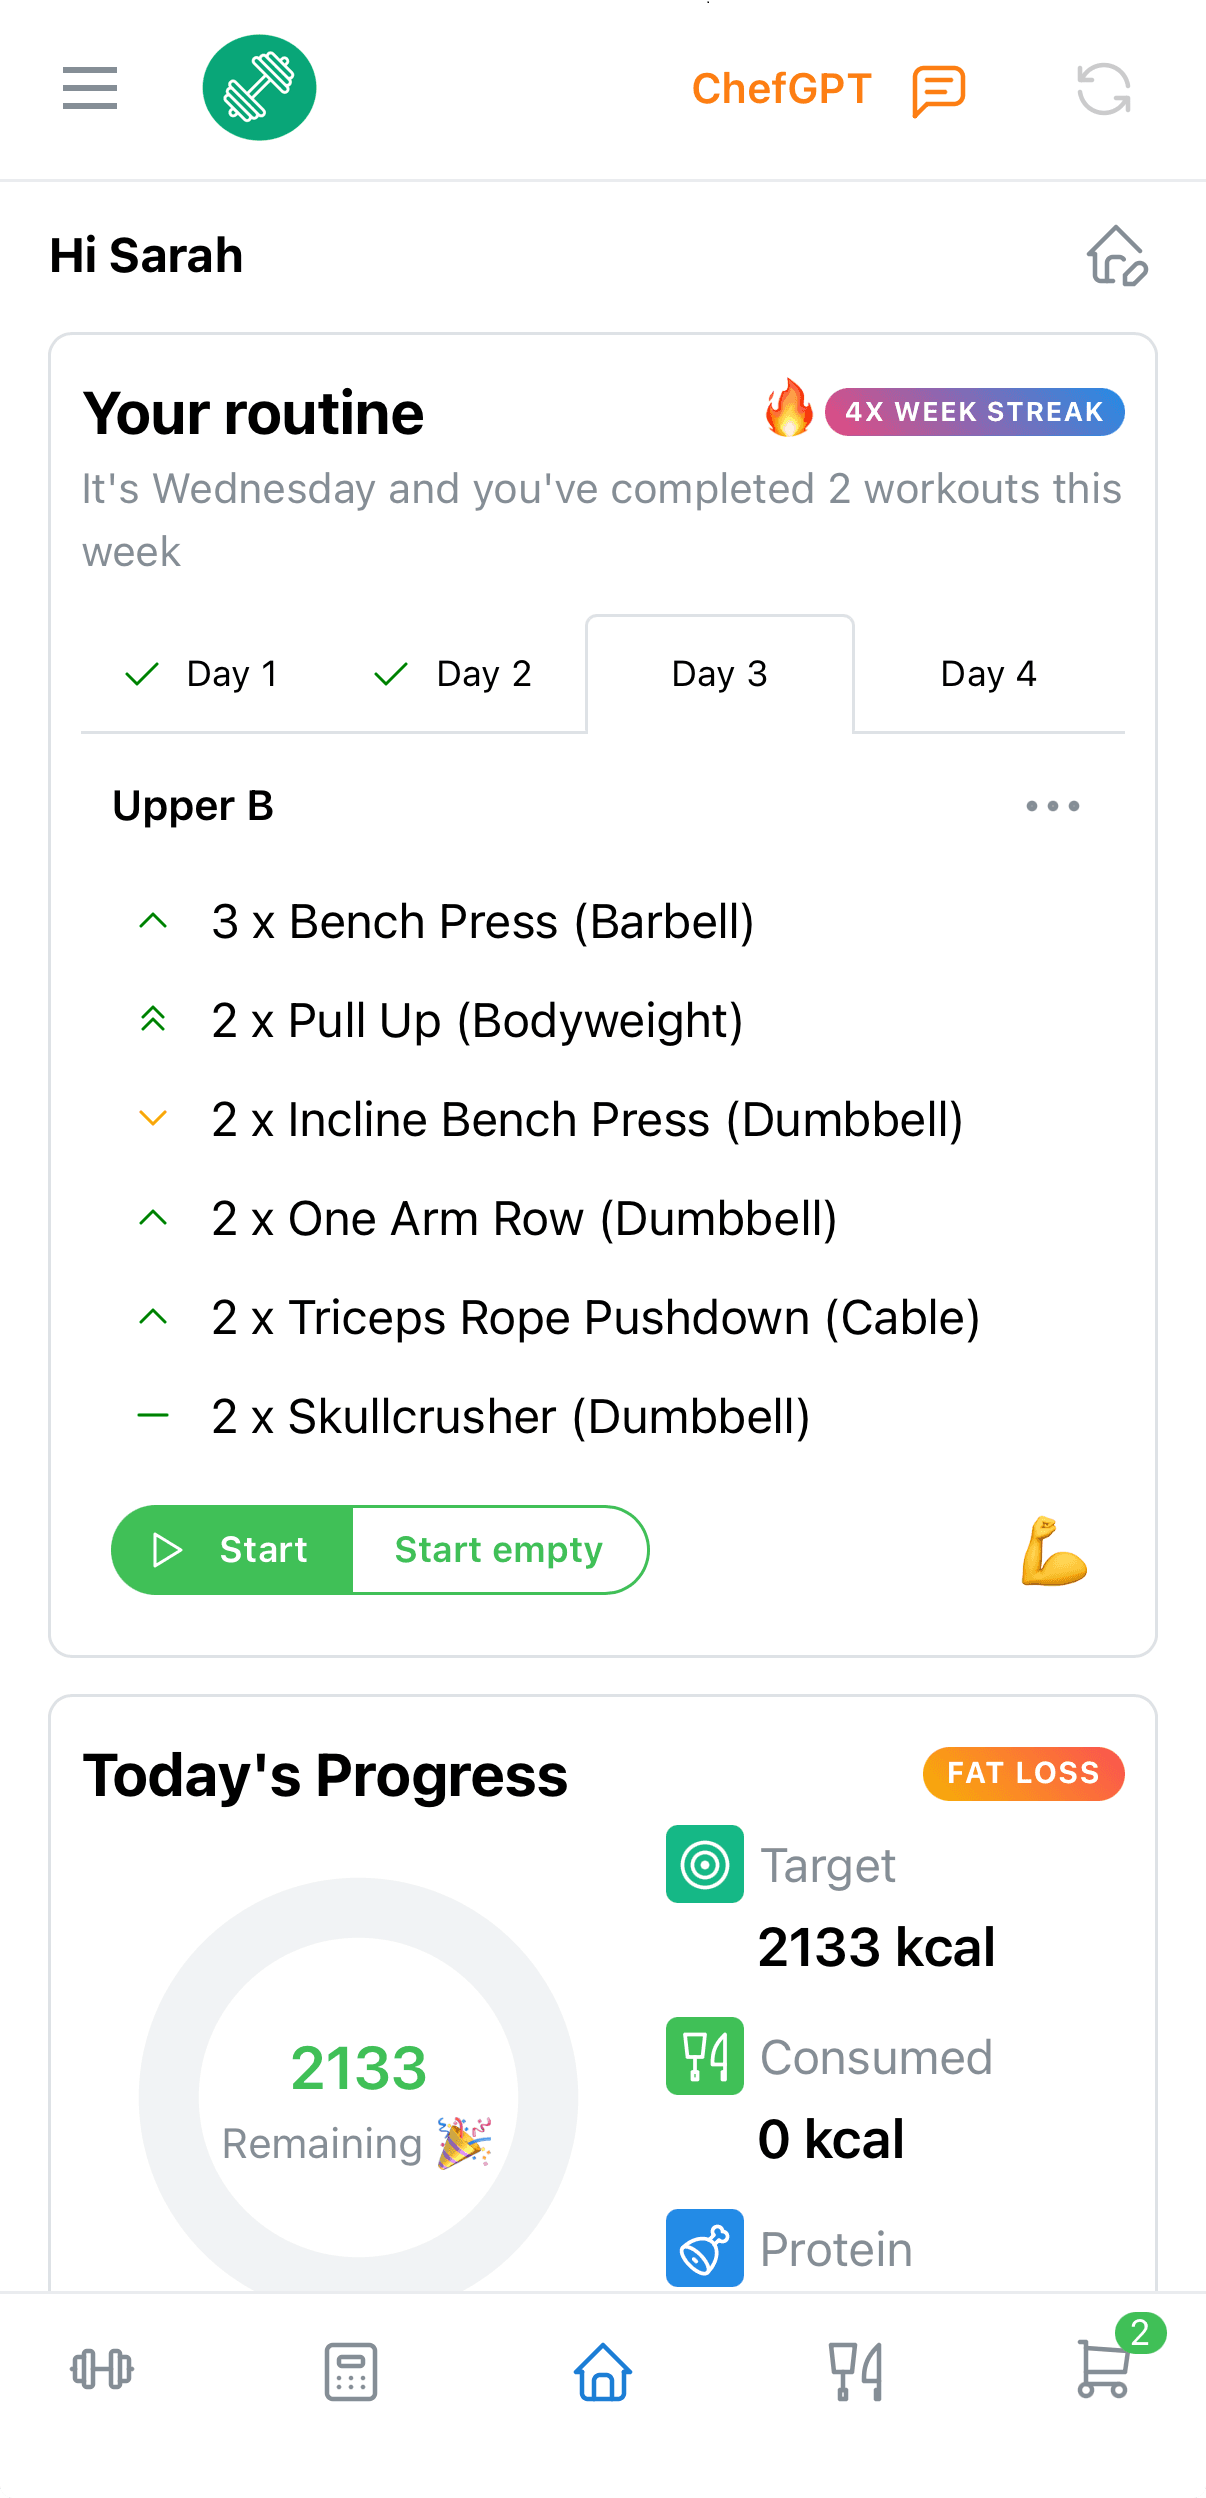Open the home edit icon beside Hi Sarah
Viewport: 1206px width, 2498px height.
click(1117, 256)
